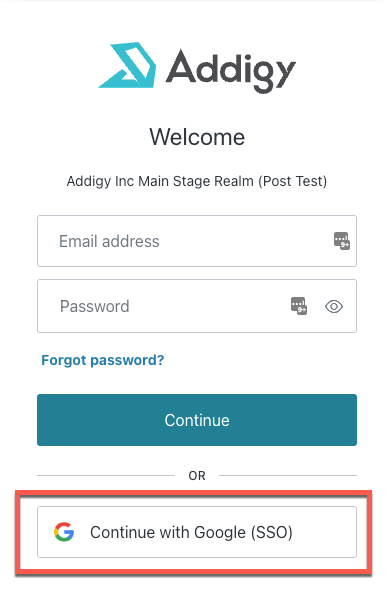
Task: Show password with the eye icon
Action: click(334, 306)
